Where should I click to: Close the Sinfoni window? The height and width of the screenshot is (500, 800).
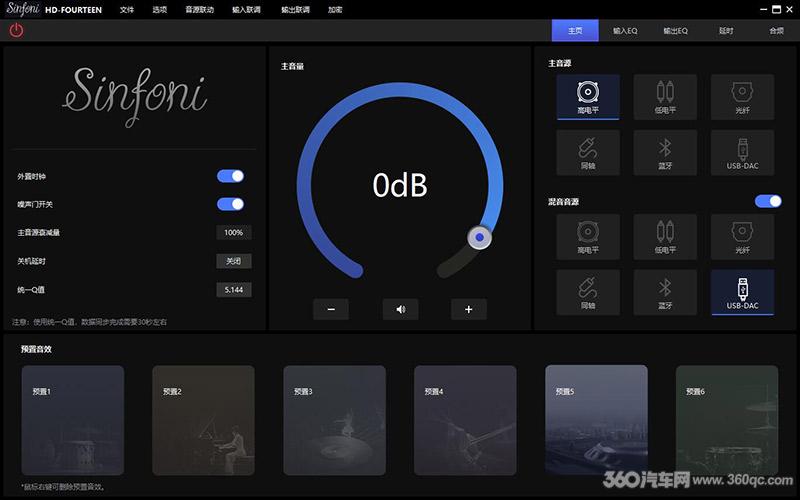tap(790, 9)
